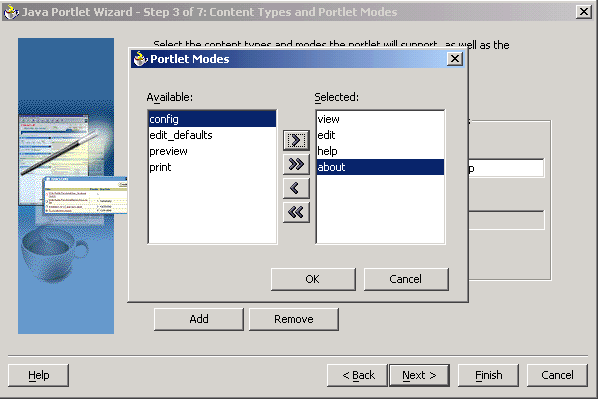This screenshot has height=399, width=598.
Task: Go Back to previous wizard step
Action: pos(358,375)
